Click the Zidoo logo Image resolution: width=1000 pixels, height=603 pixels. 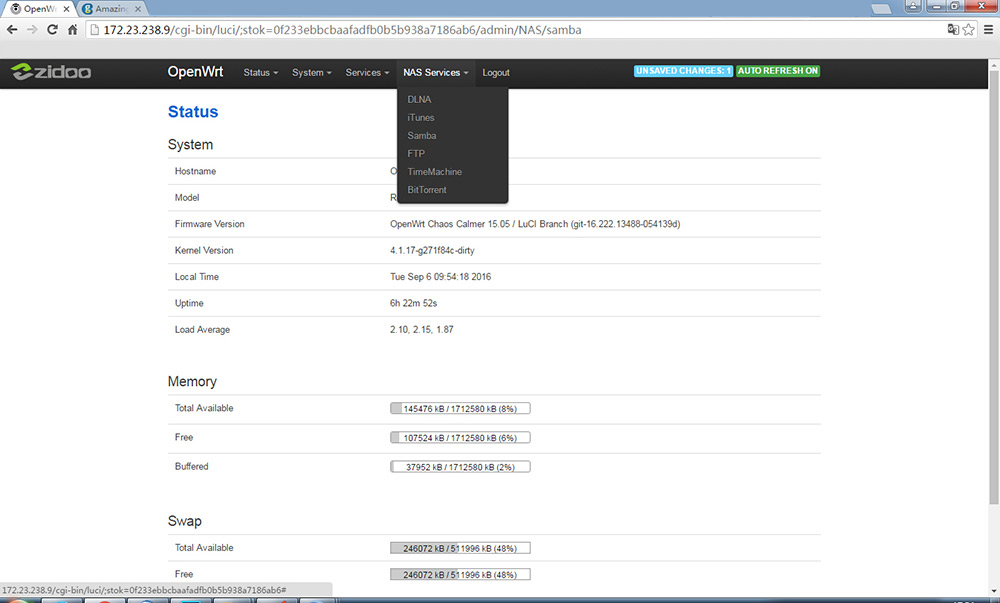point(51,71)
